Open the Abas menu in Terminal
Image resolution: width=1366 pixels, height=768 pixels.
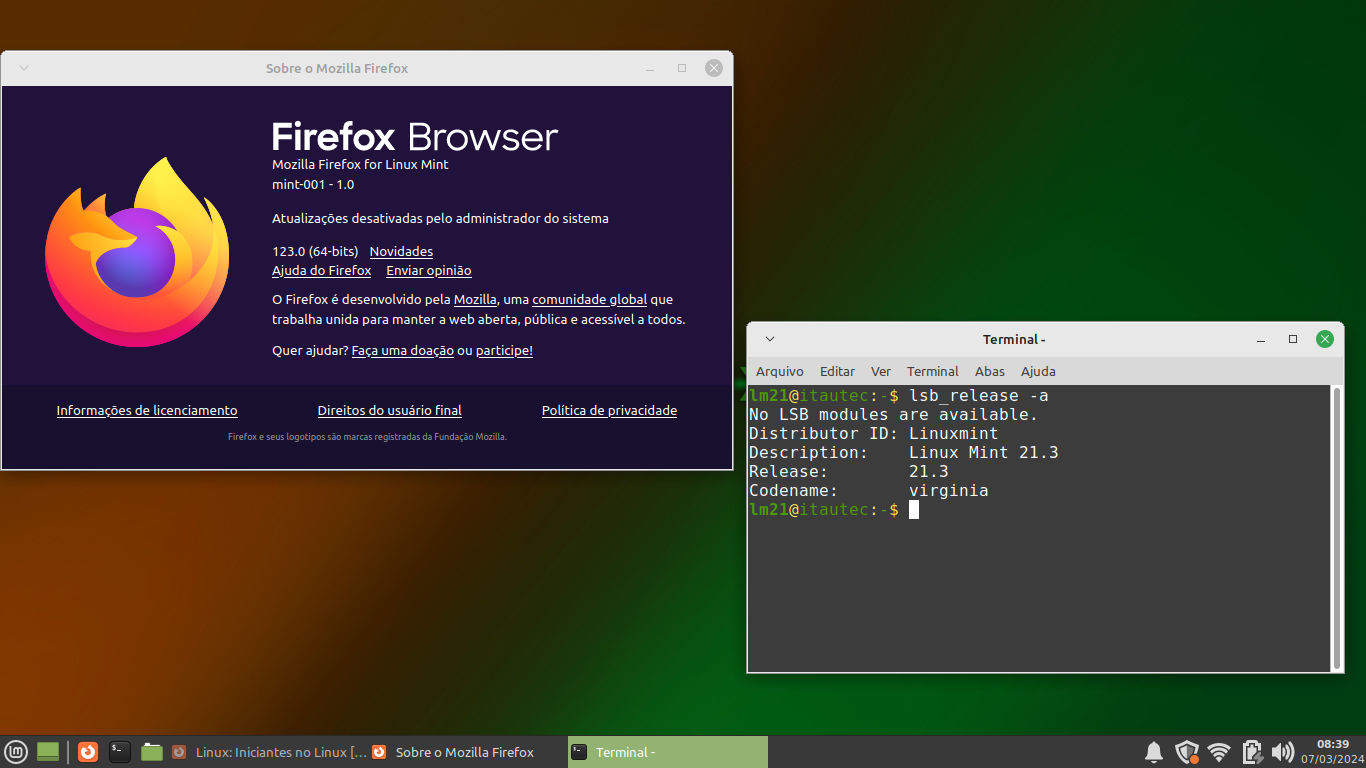[990, 371]
